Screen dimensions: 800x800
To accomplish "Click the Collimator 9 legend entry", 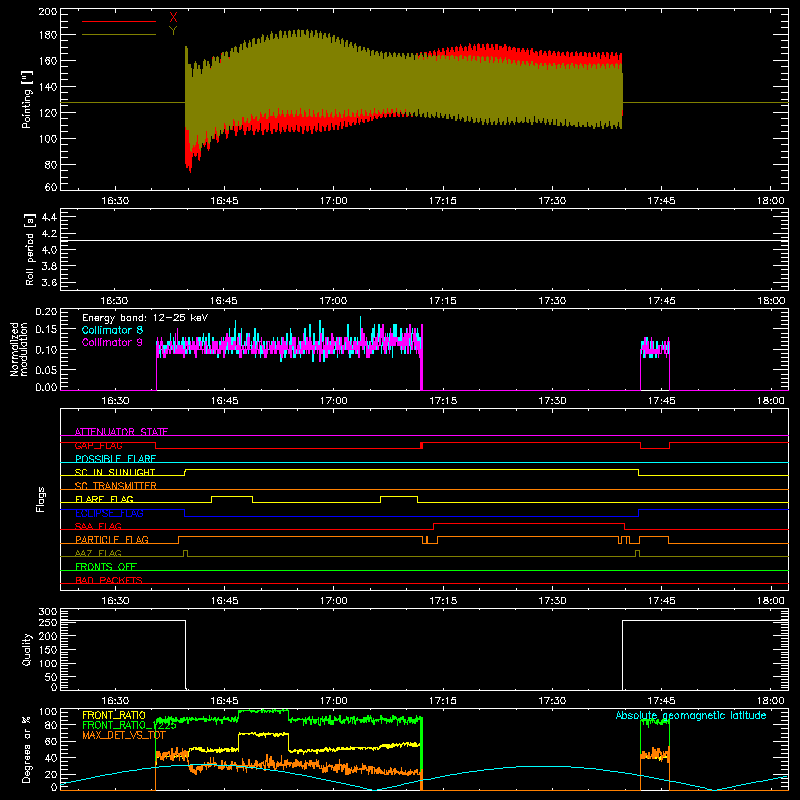I will [112, 342].
